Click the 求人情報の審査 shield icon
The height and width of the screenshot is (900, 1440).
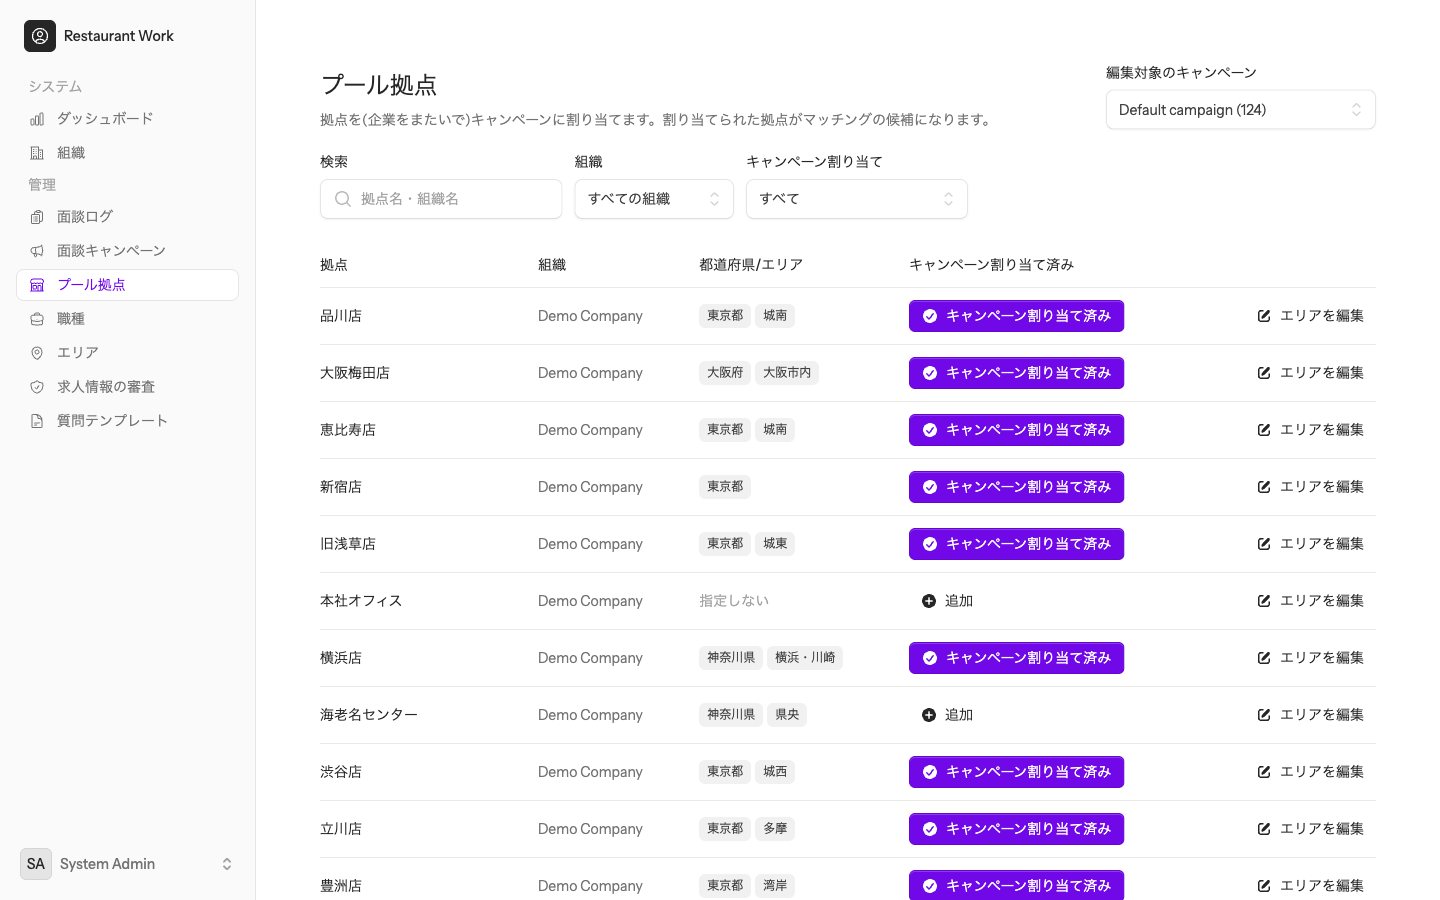[x=37, y=387]
